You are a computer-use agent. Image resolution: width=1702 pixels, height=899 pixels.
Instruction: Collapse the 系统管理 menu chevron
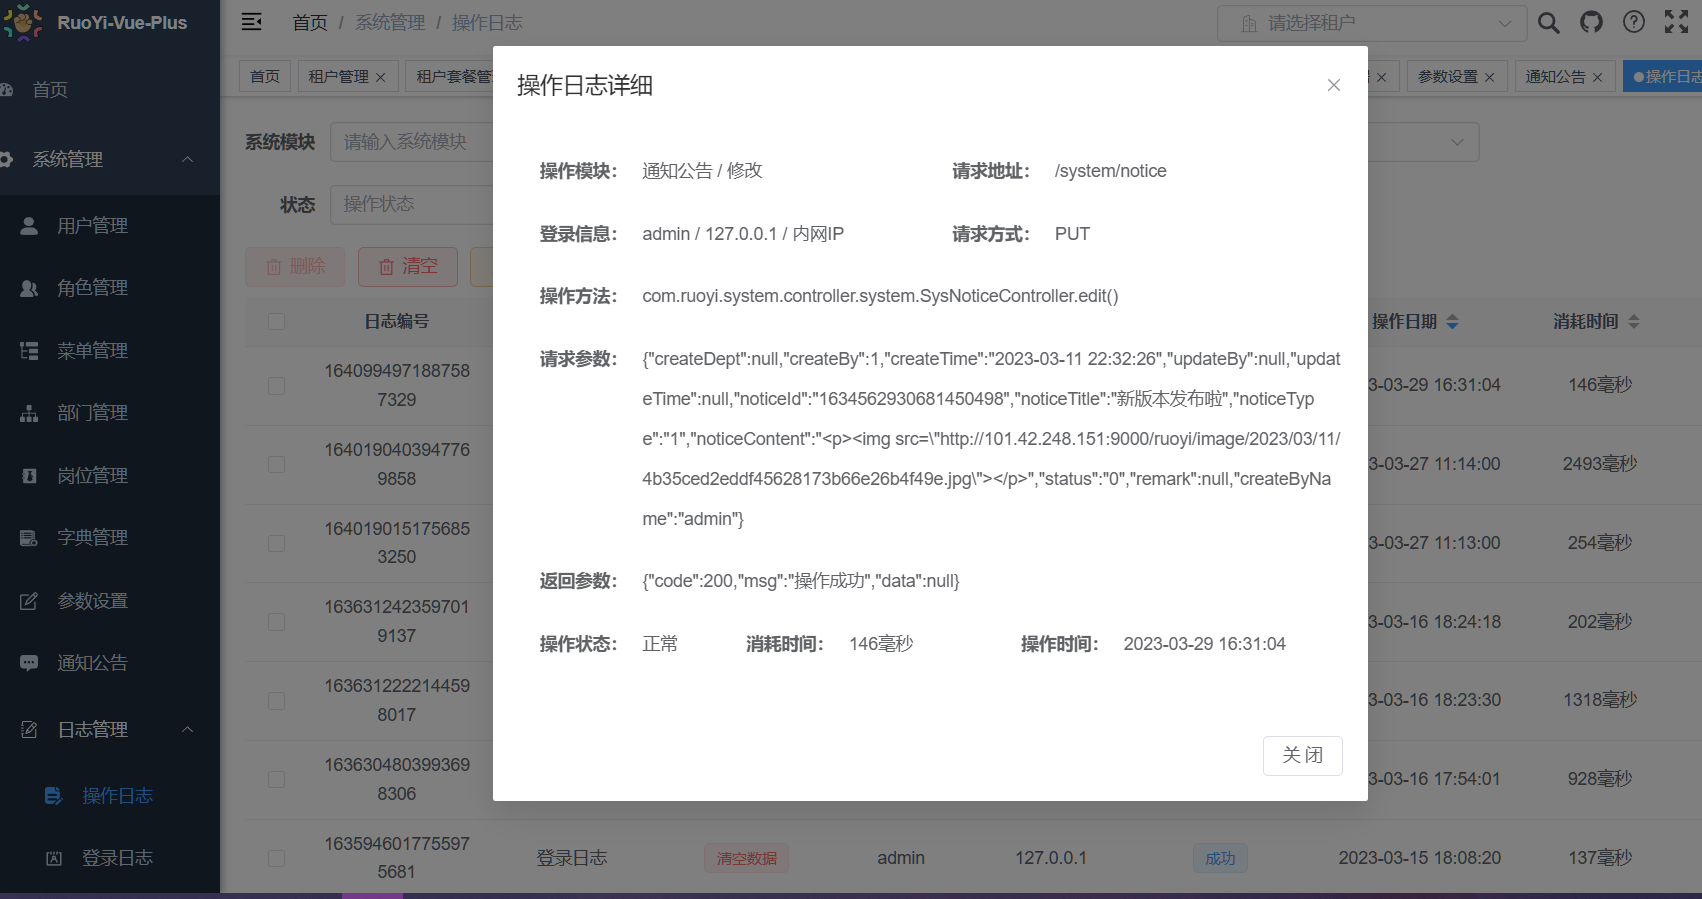tap(188, 159)
